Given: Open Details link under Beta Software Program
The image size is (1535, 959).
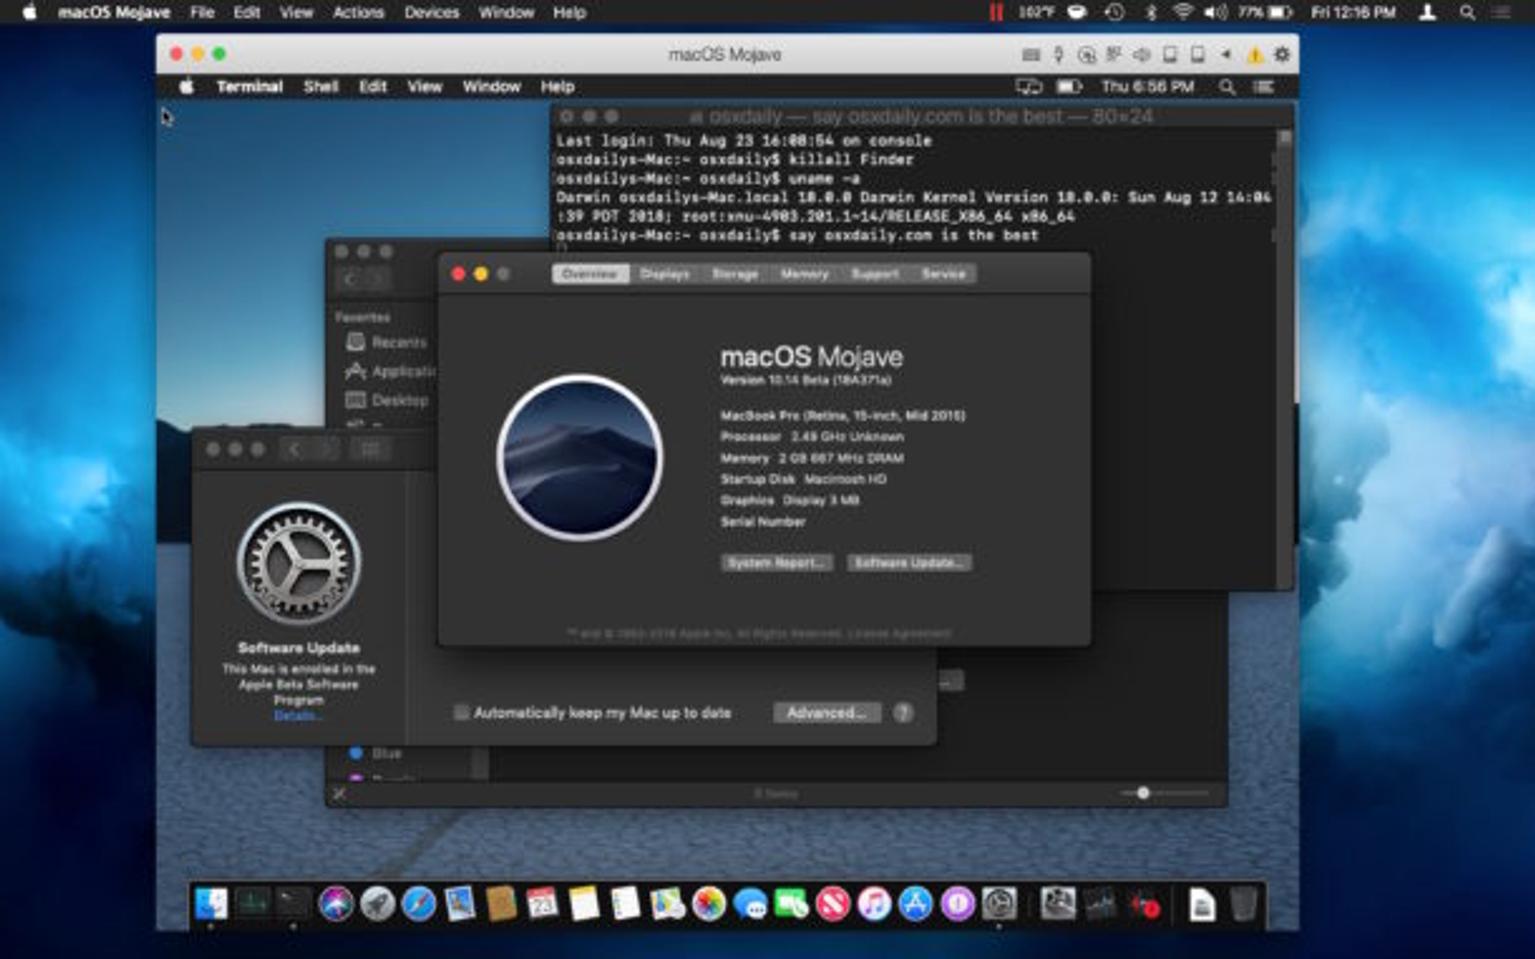Looking at the screenshot, I should 297,716.
